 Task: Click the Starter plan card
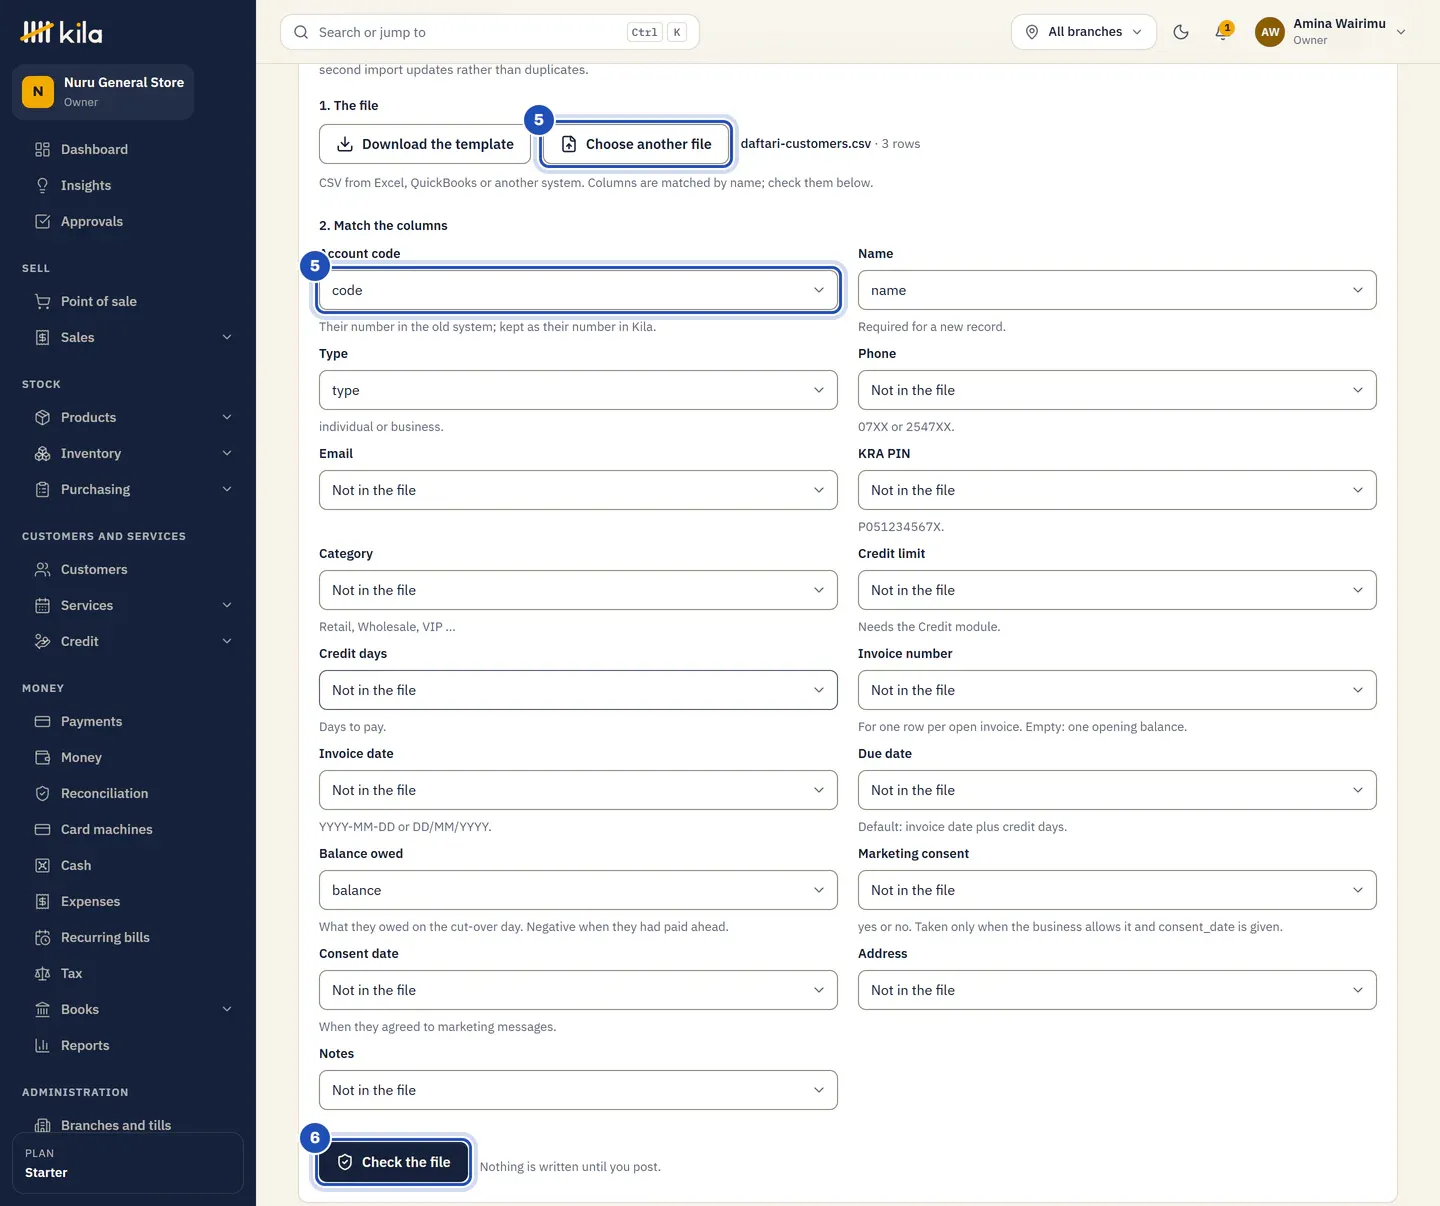[x=128, y=1163]
